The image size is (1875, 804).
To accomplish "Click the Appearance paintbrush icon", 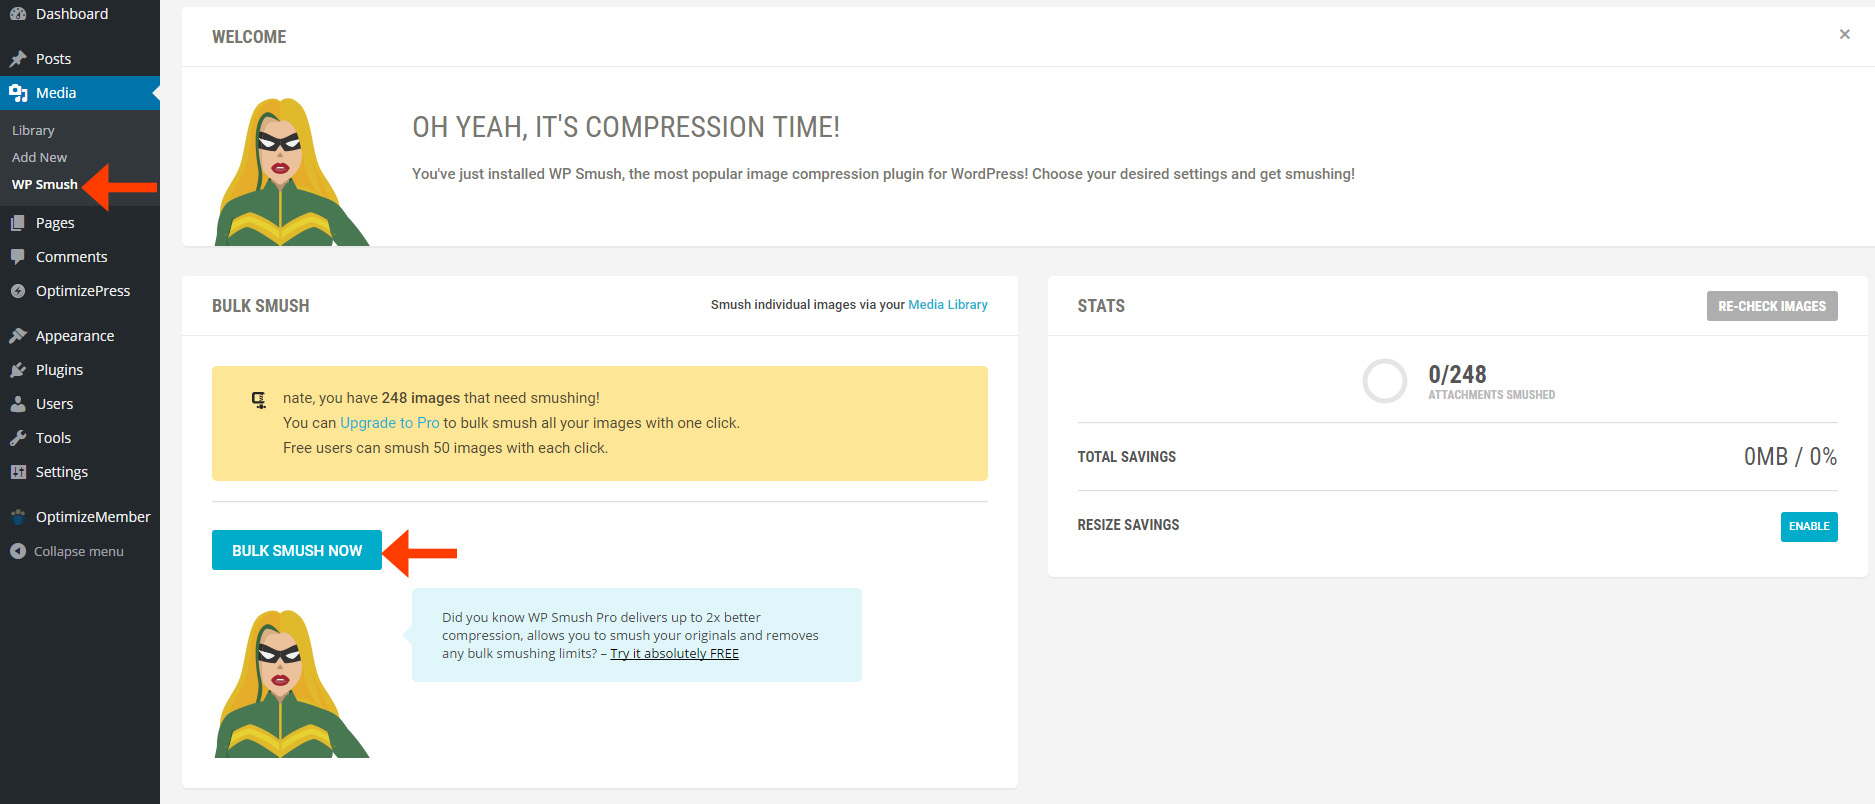I will pyautogui.click(x=18, y=336).
